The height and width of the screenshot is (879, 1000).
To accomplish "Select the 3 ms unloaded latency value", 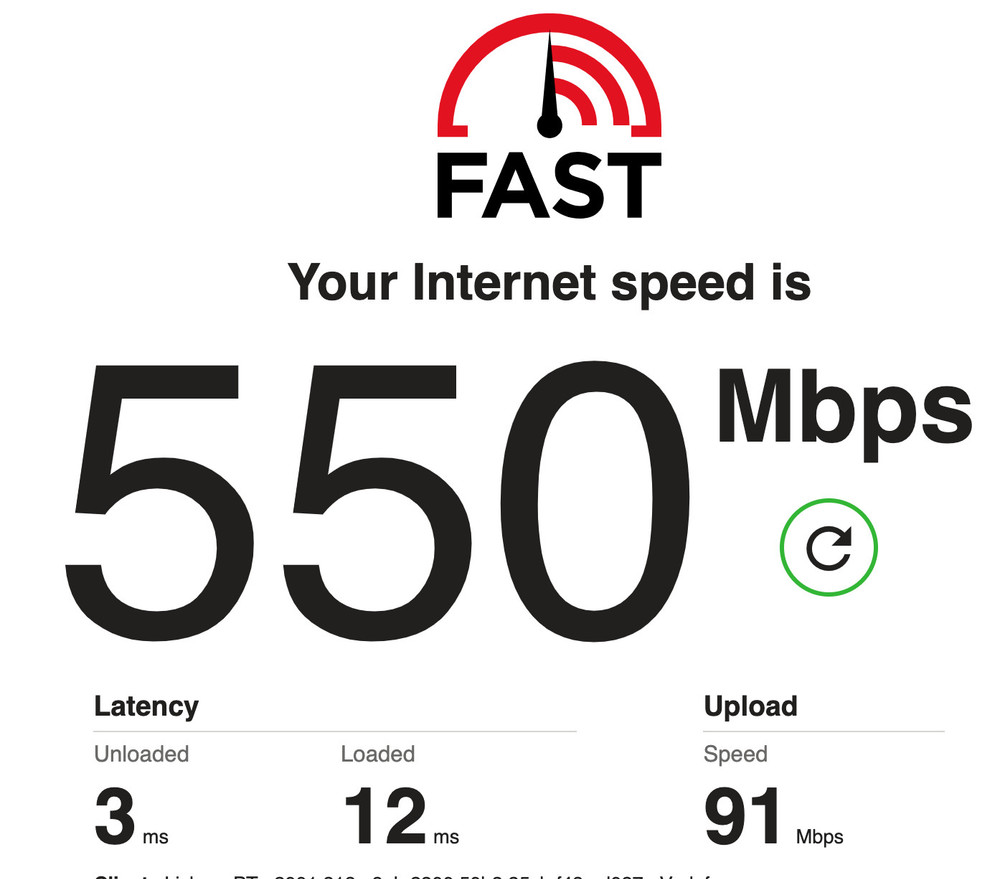I will (x=131, y=816).
